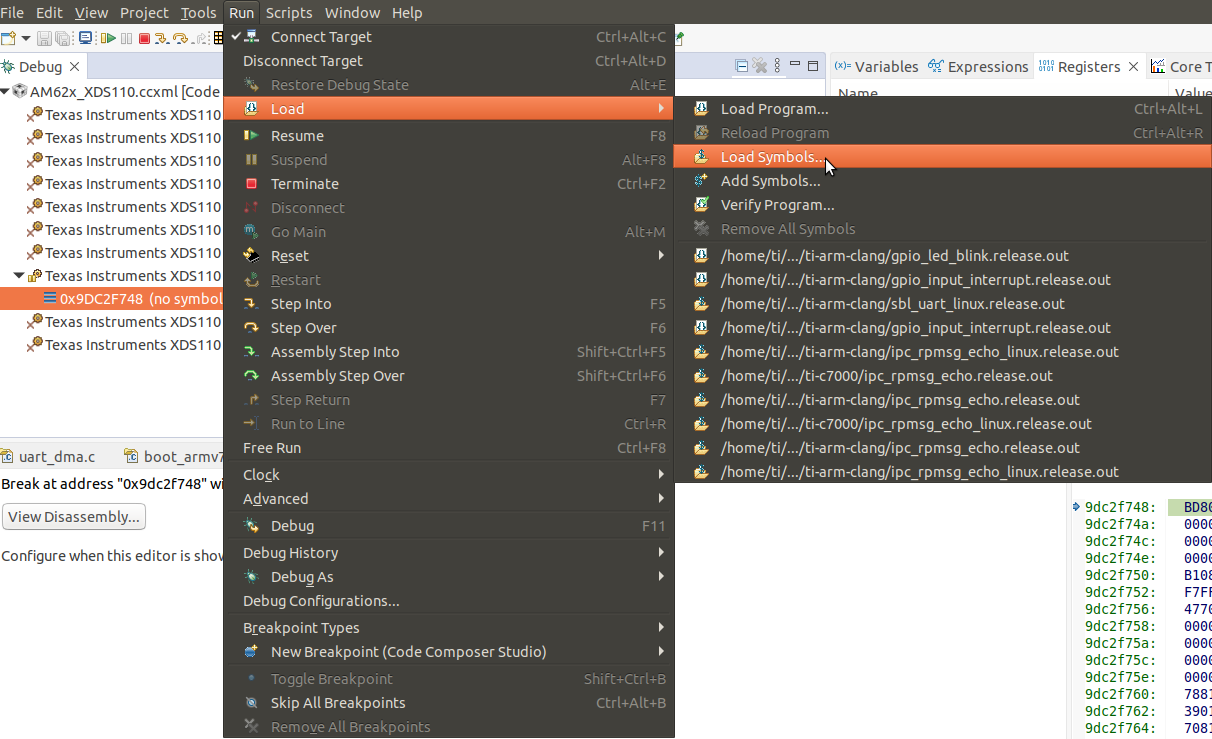This screenshot has height=739, width=1212.
Task: Select Add Symbols menu entry
Action: click(770, 181)
